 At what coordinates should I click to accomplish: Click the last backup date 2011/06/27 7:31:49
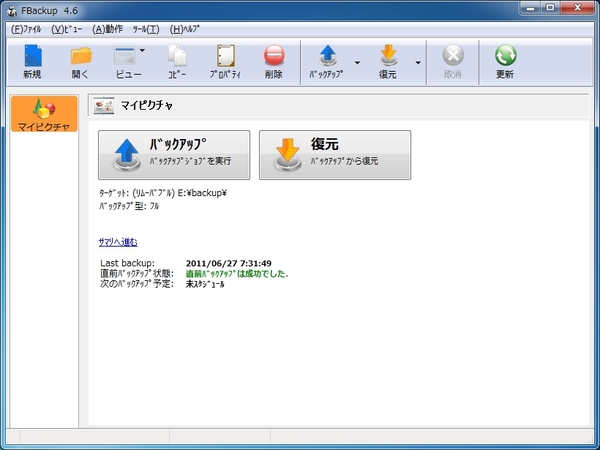tap(228, 263)
